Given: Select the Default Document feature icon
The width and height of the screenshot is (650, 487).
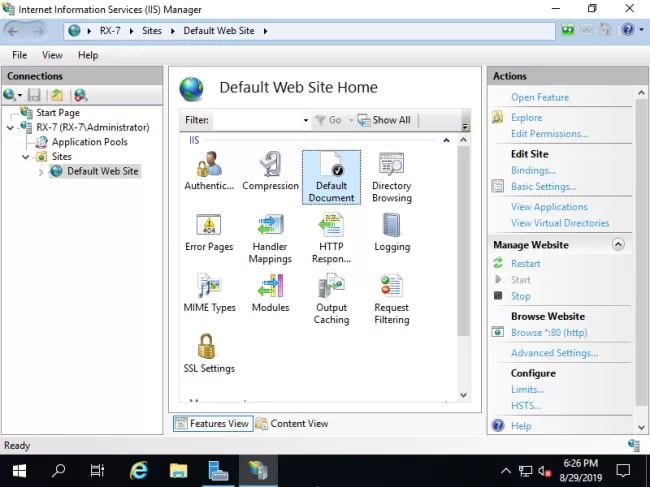Looking at the screenshot, I should [x=331, y=177].
